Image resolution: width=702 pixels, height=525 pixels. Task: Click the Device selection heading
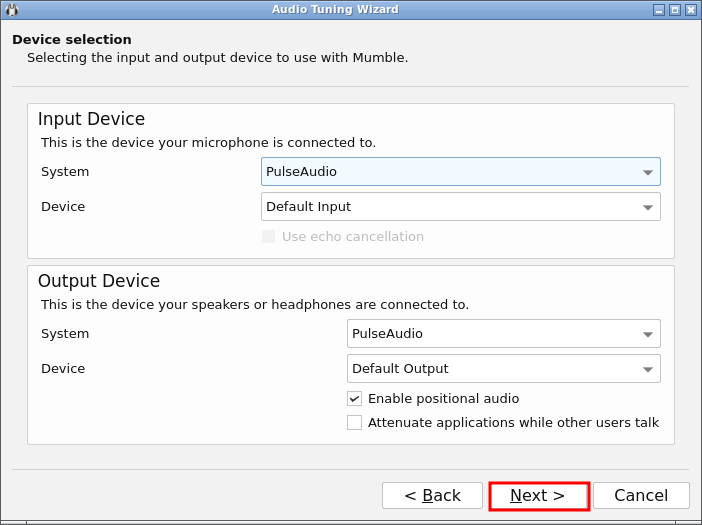pos(72,40)
